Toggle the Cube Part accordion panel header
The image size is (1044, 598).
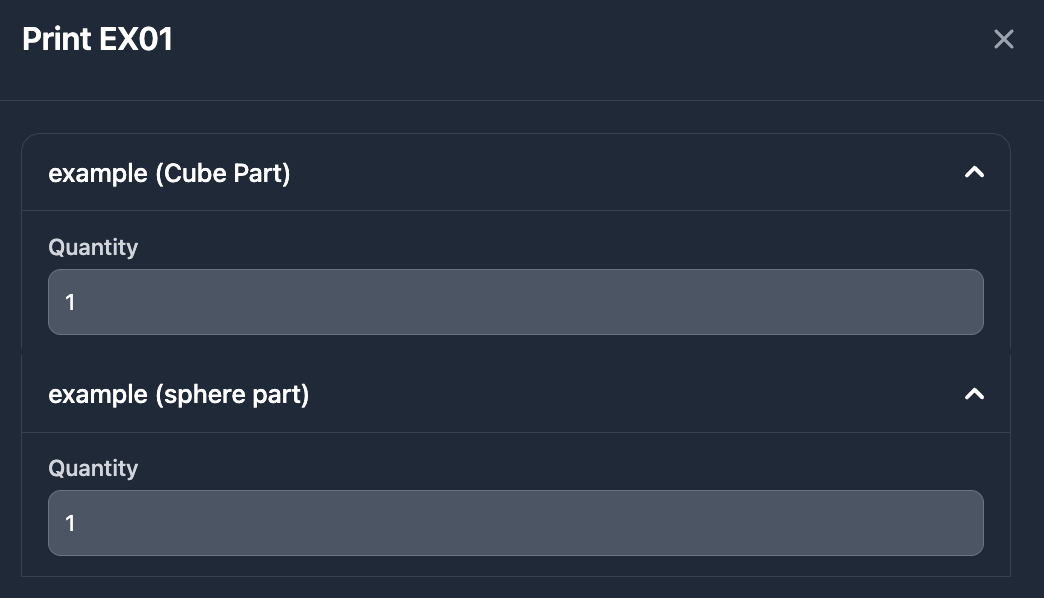tap(515, 173)
